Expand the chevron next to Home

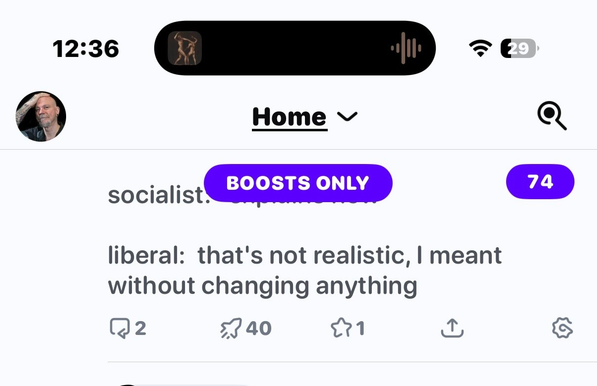click(347, 116)
